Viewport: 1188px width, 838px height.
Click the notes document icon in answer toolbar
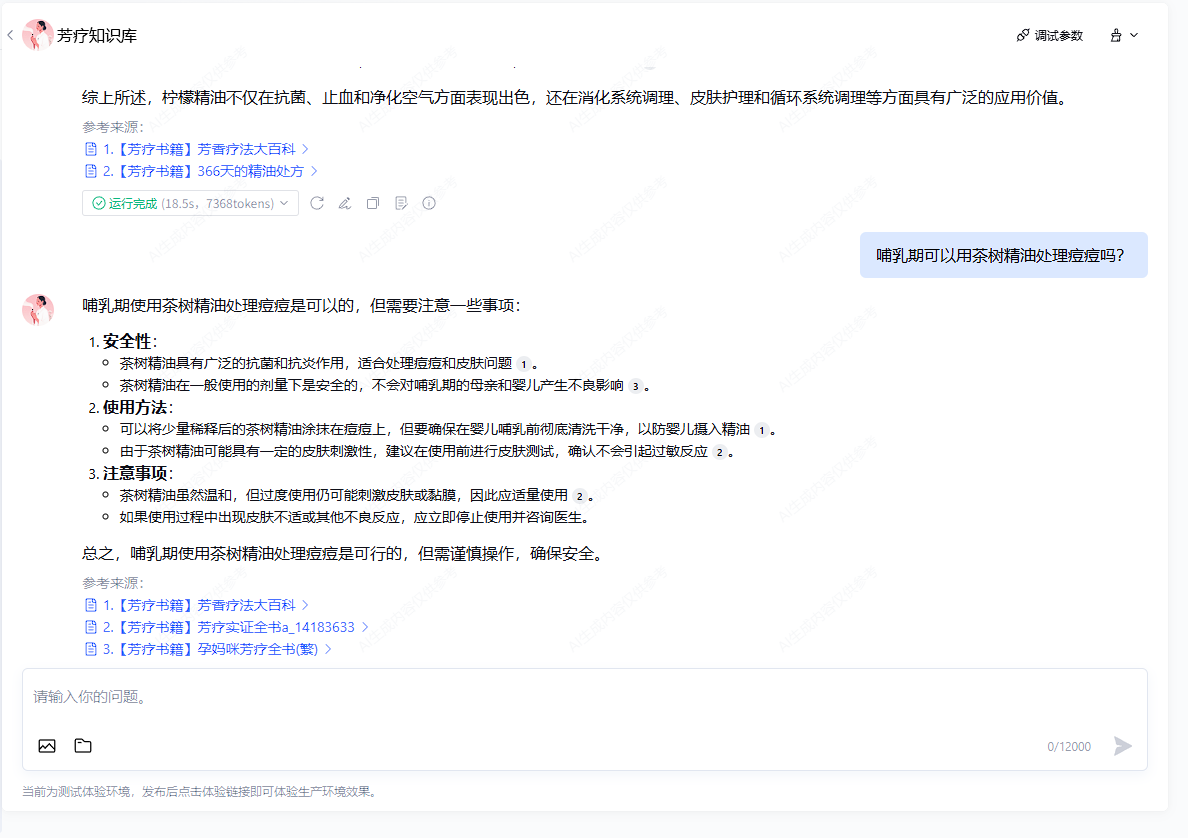tap(401, 203)
